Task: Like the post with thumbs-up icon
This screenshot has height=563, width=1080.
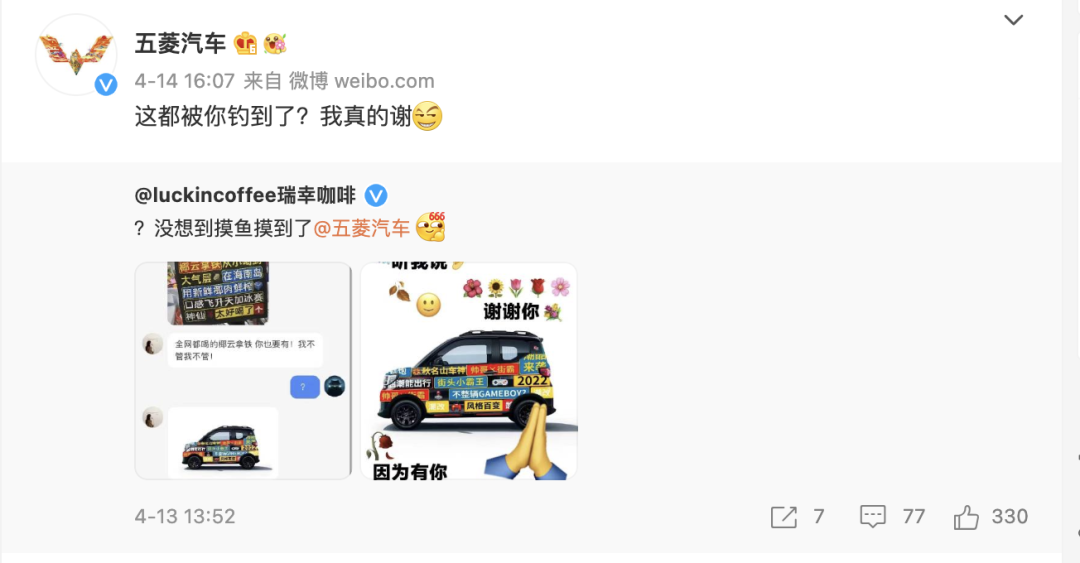Action: [x=966, y=517]
